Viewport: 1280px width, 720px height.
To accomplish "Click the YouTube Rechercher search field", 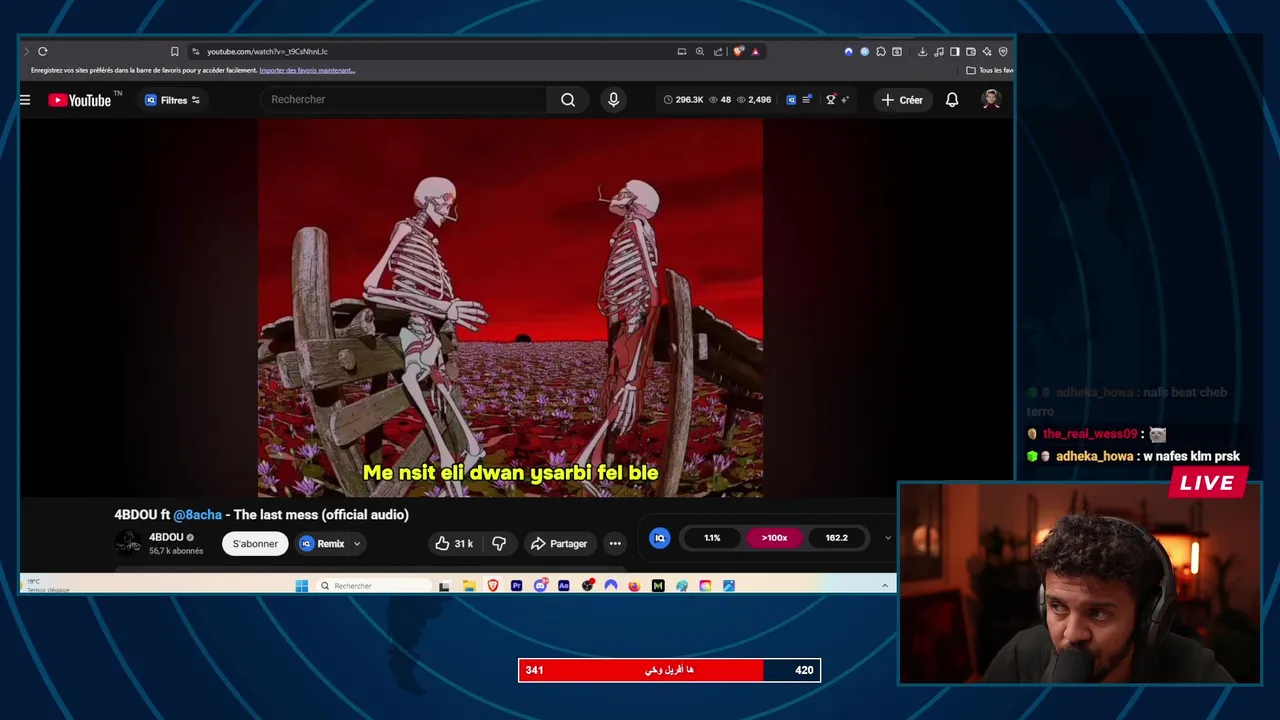I will pos(404,99).
